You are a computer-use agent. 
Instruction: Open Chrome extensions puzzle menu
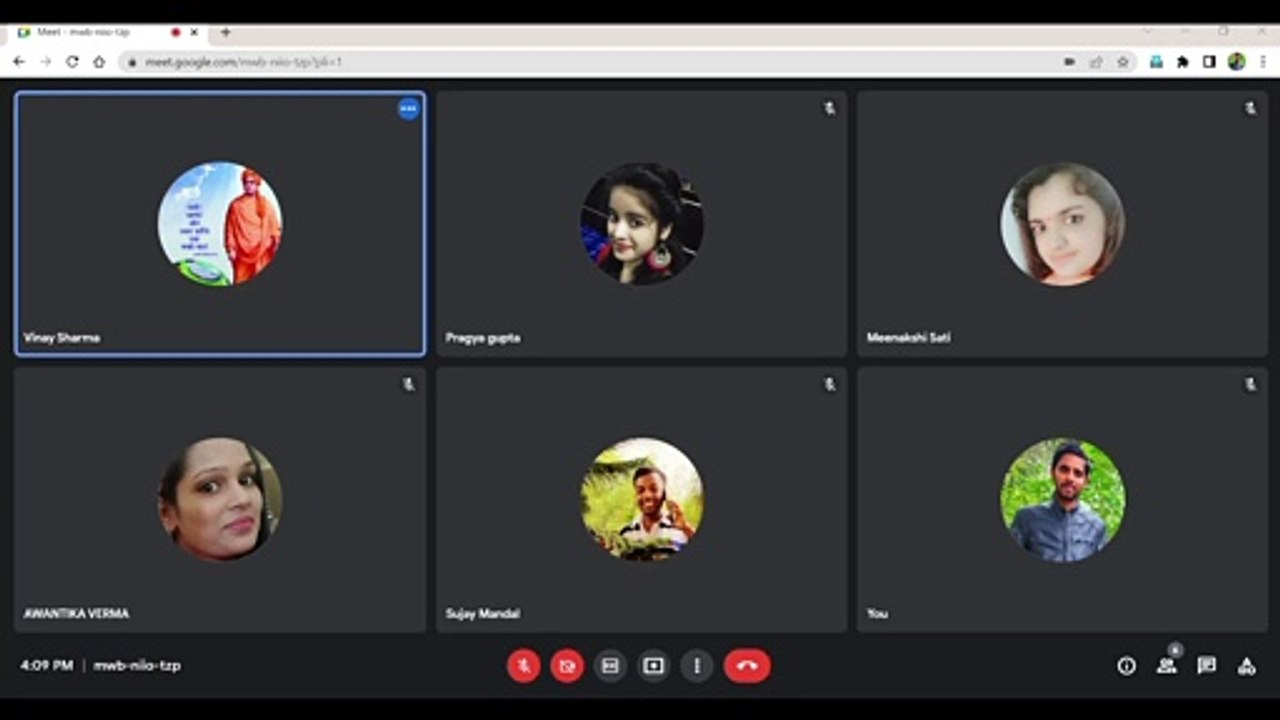coord(1183,62)
